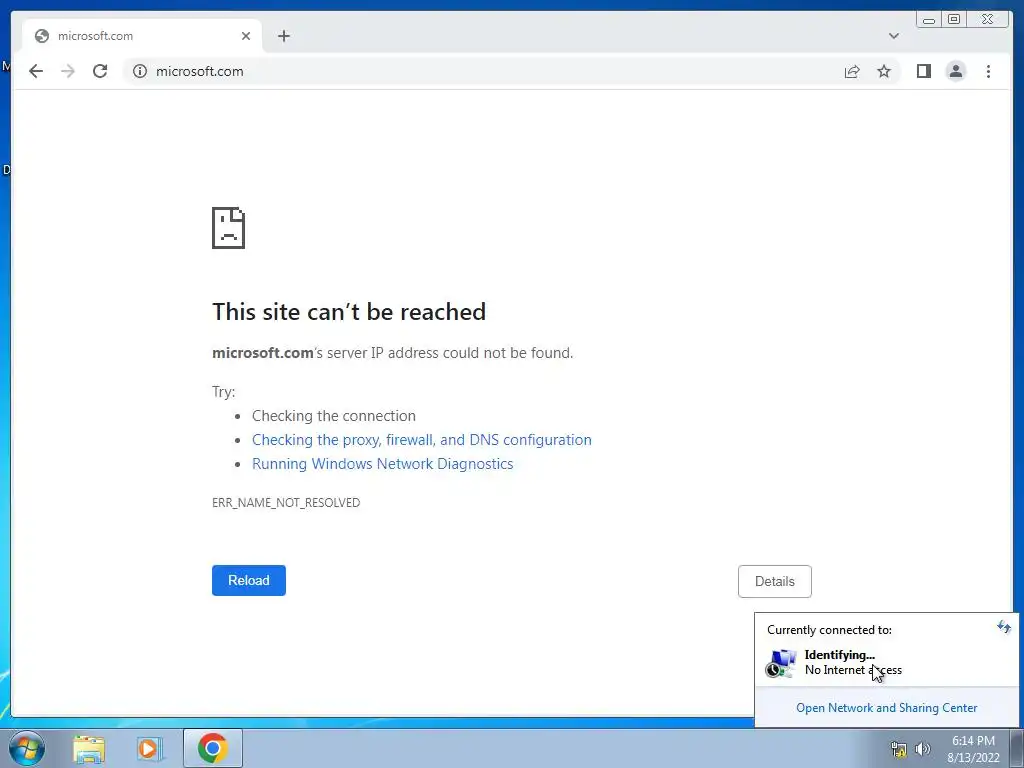Click the sad page error icon

(x=229, y=228)
